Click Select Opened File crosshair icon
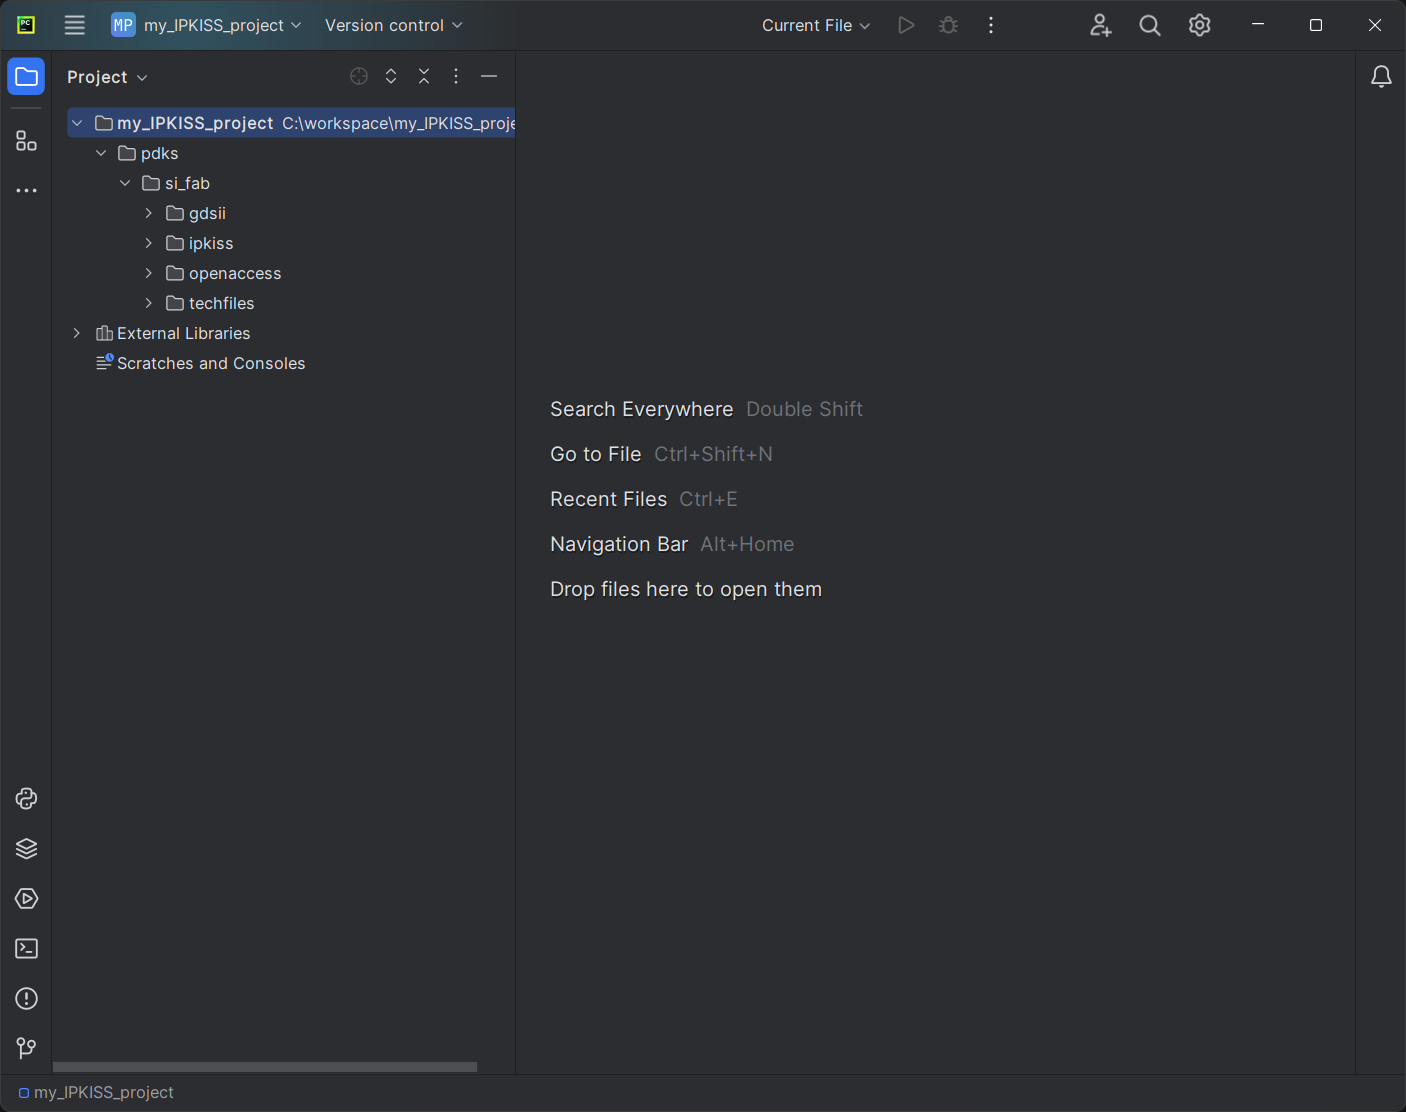This screenshot has width=1406, height=1112. tap(359, 77)
